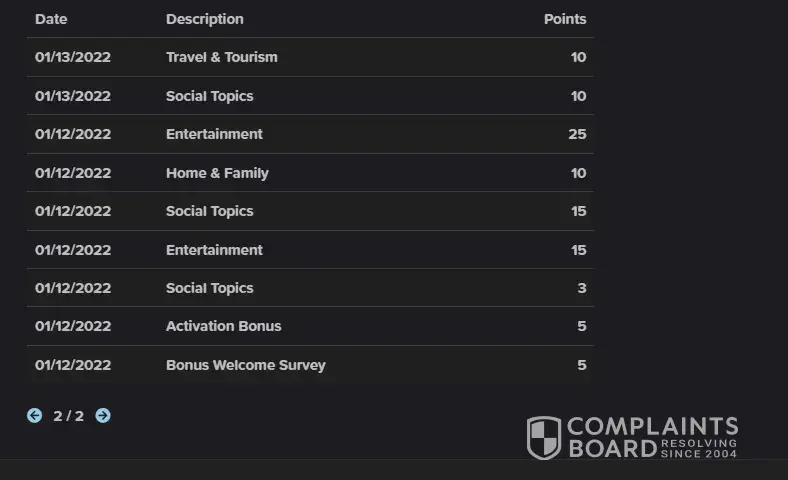
Task: Click the Description column header
Action: pyautogui.click(x=204, y=19)
